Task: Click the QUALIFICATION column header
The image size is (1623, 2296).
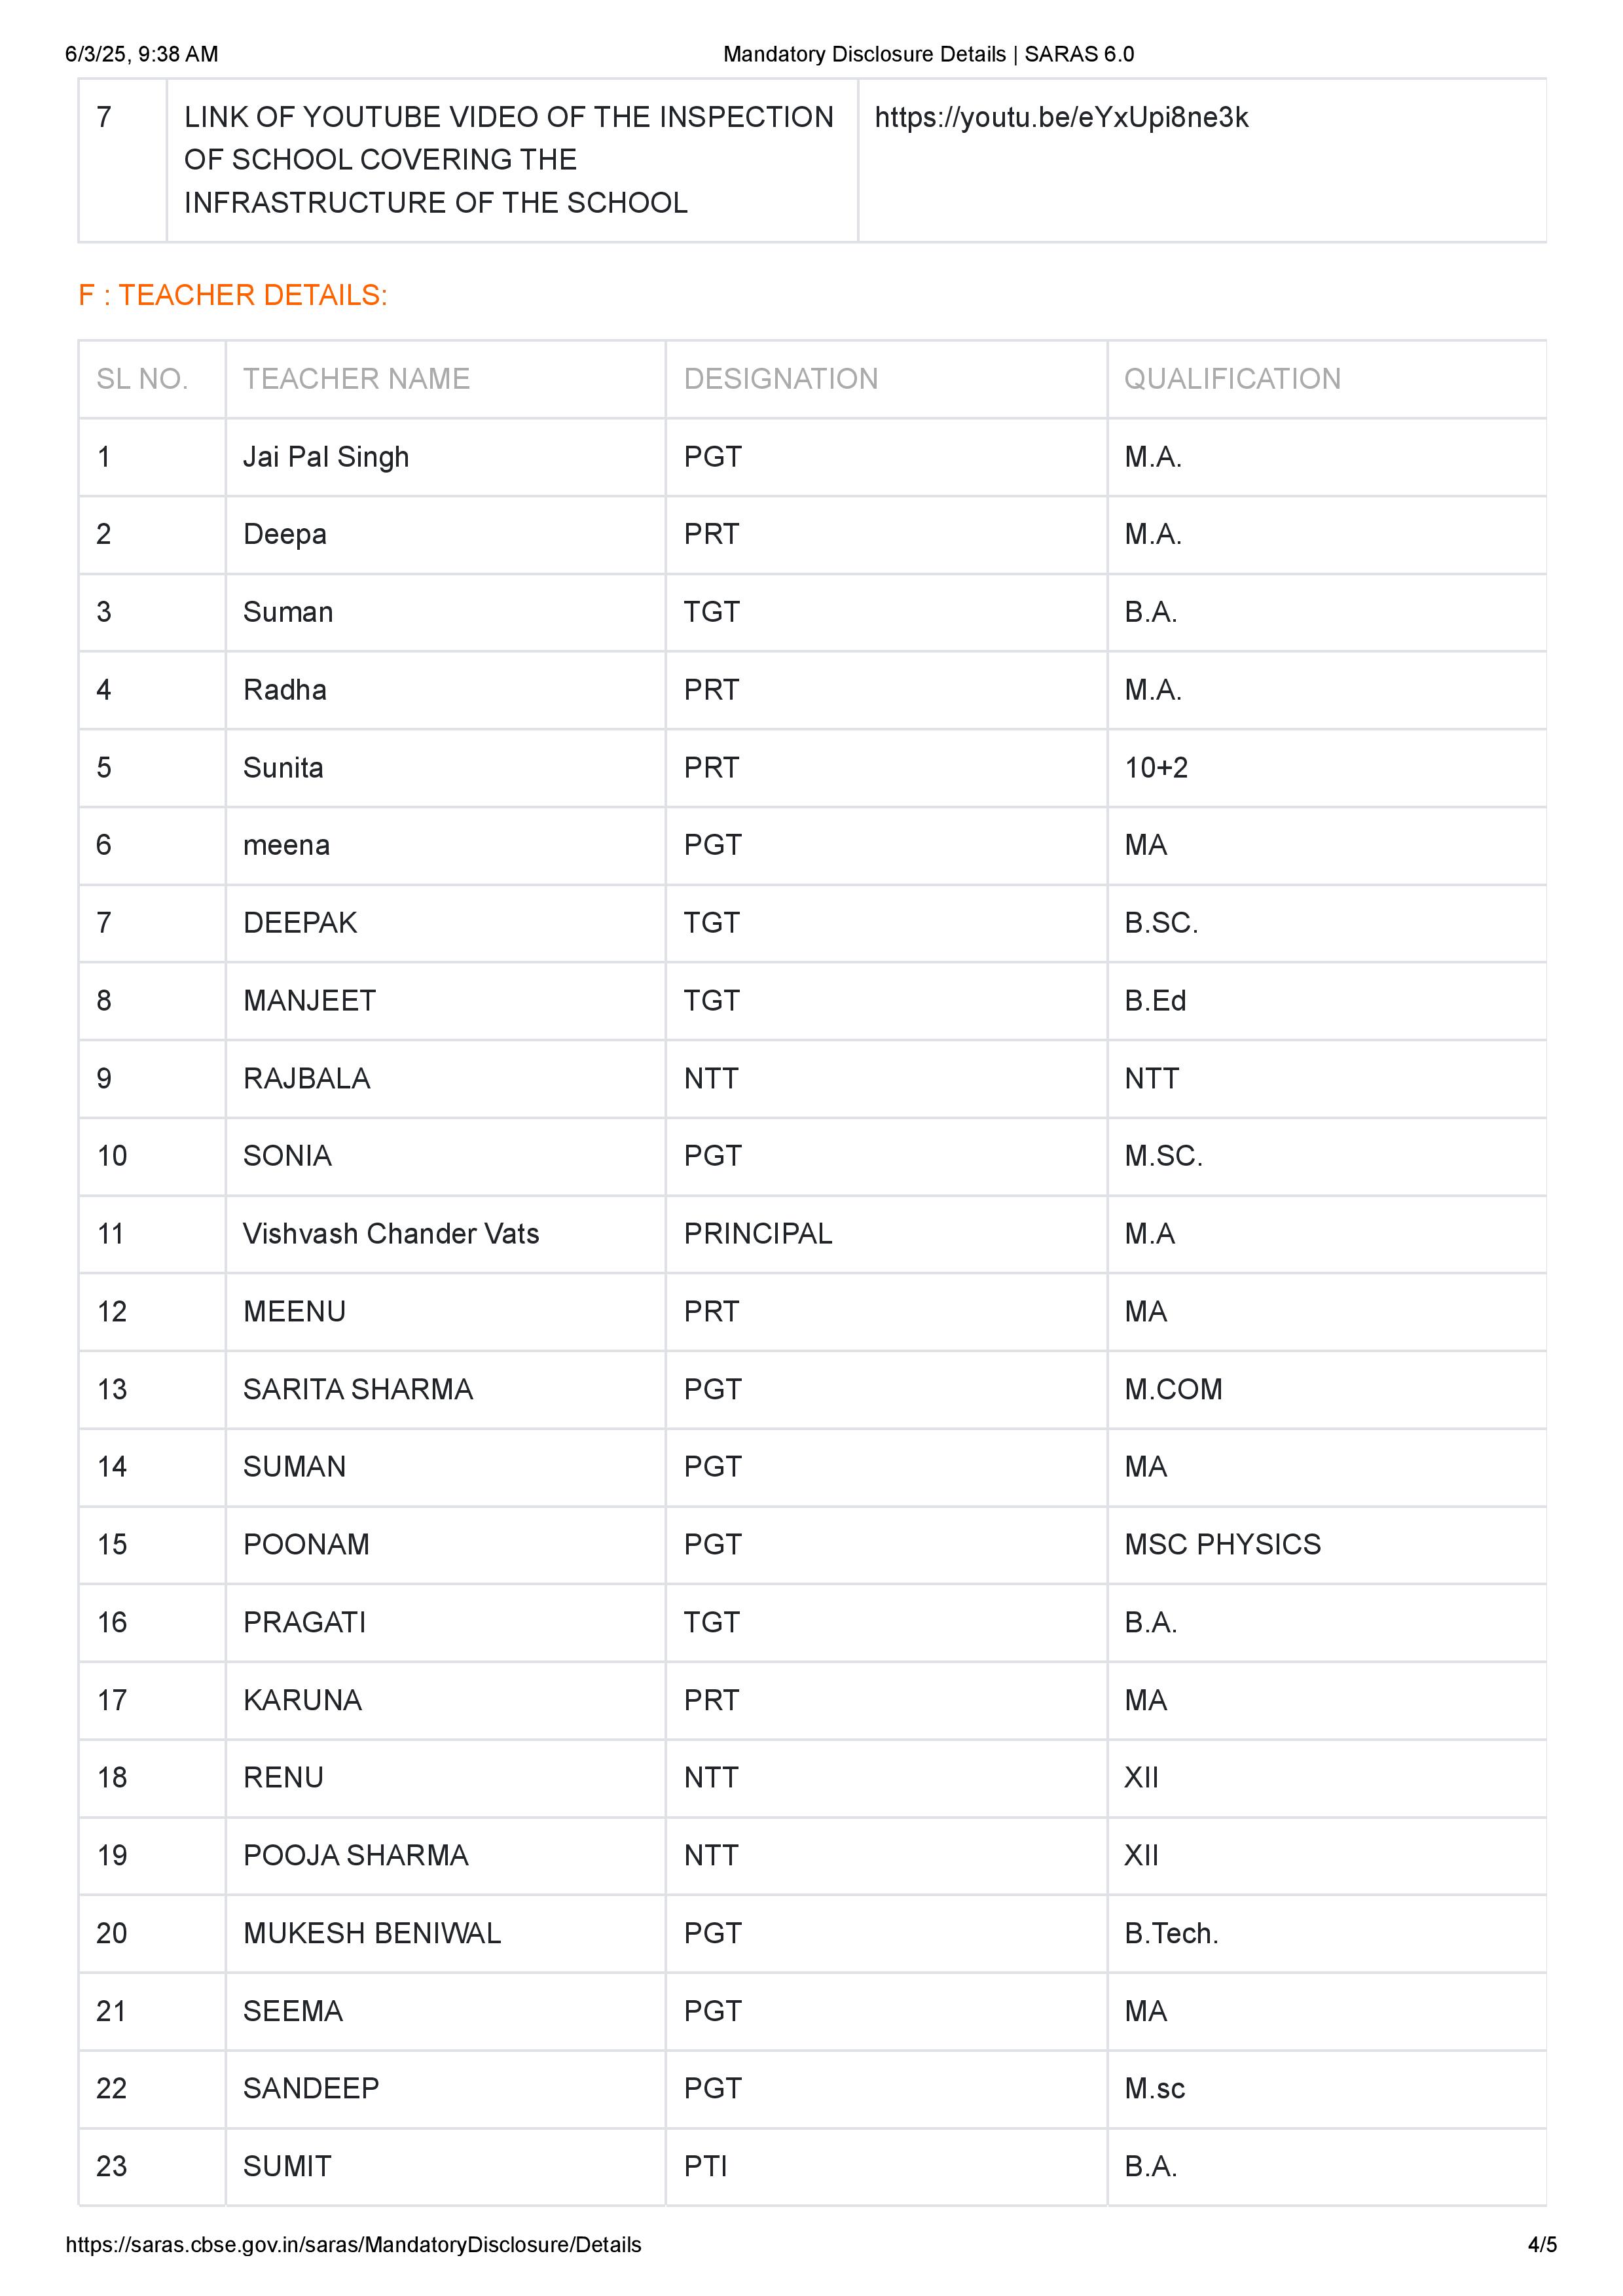Action: pyautogui.click(x=1232, y=379)
